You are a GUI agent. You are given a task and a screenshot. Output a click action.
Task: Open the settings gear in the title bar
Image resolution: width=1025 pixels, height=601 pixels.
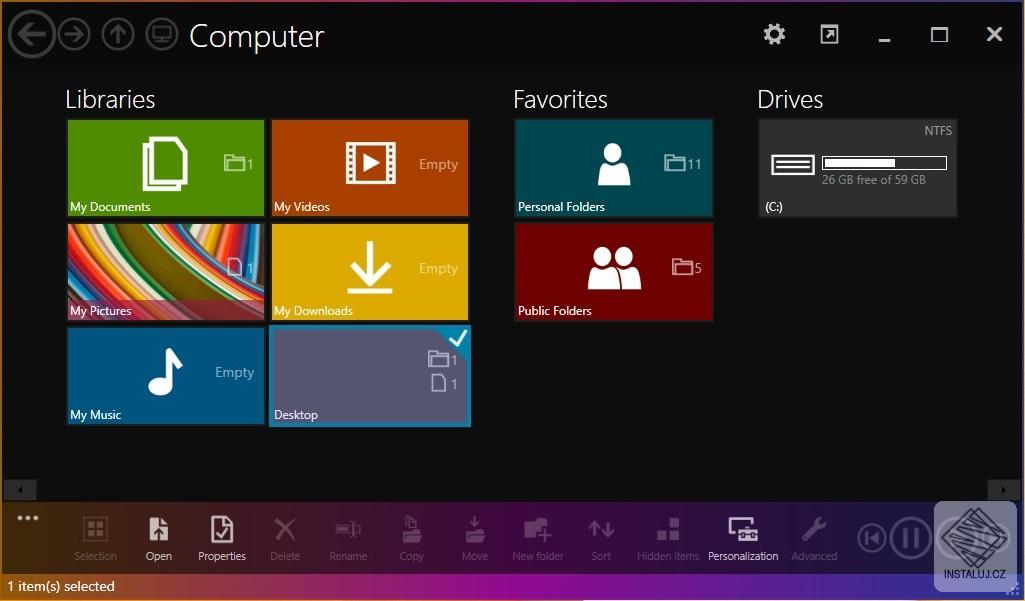click(773, 33)
